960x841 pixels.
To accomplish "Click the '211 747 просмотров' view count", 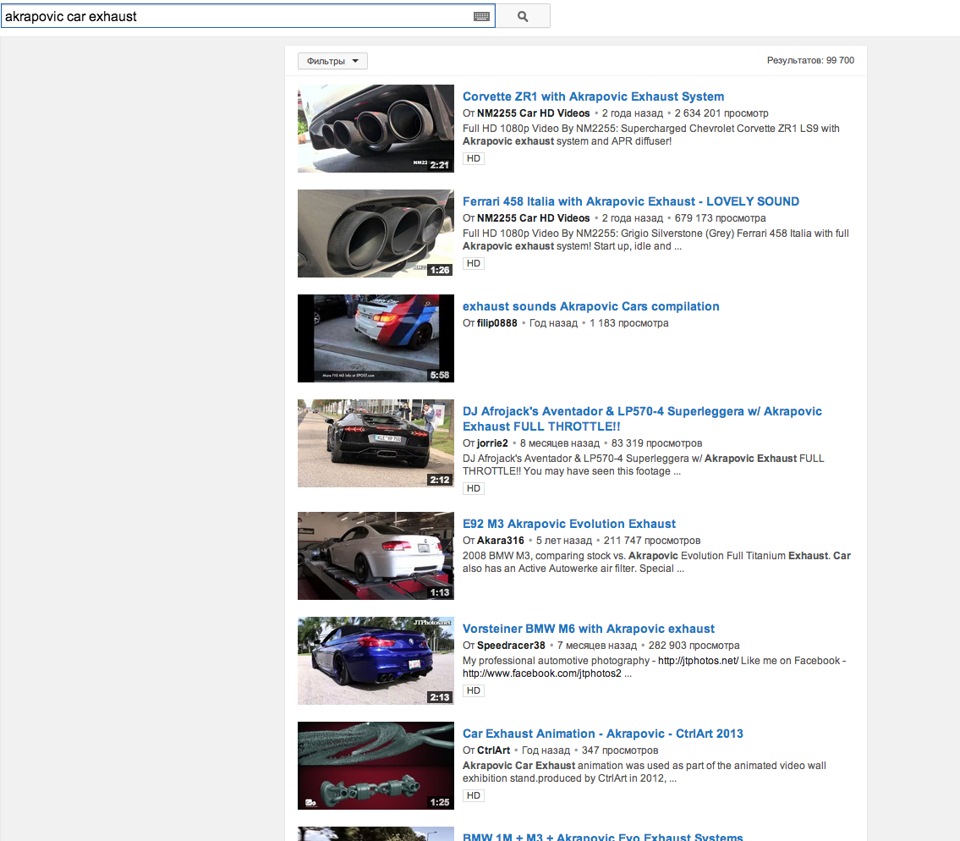I will 652,540.
